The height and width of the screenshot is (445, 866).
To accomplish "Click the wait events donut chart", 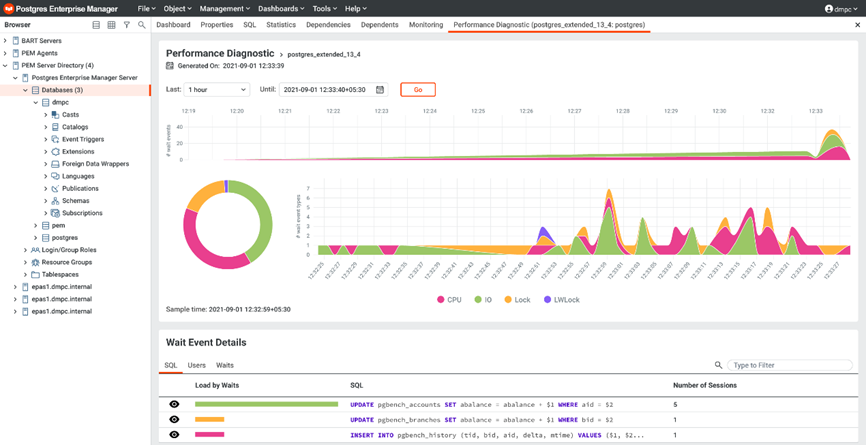I will click(x=228, y=224).
